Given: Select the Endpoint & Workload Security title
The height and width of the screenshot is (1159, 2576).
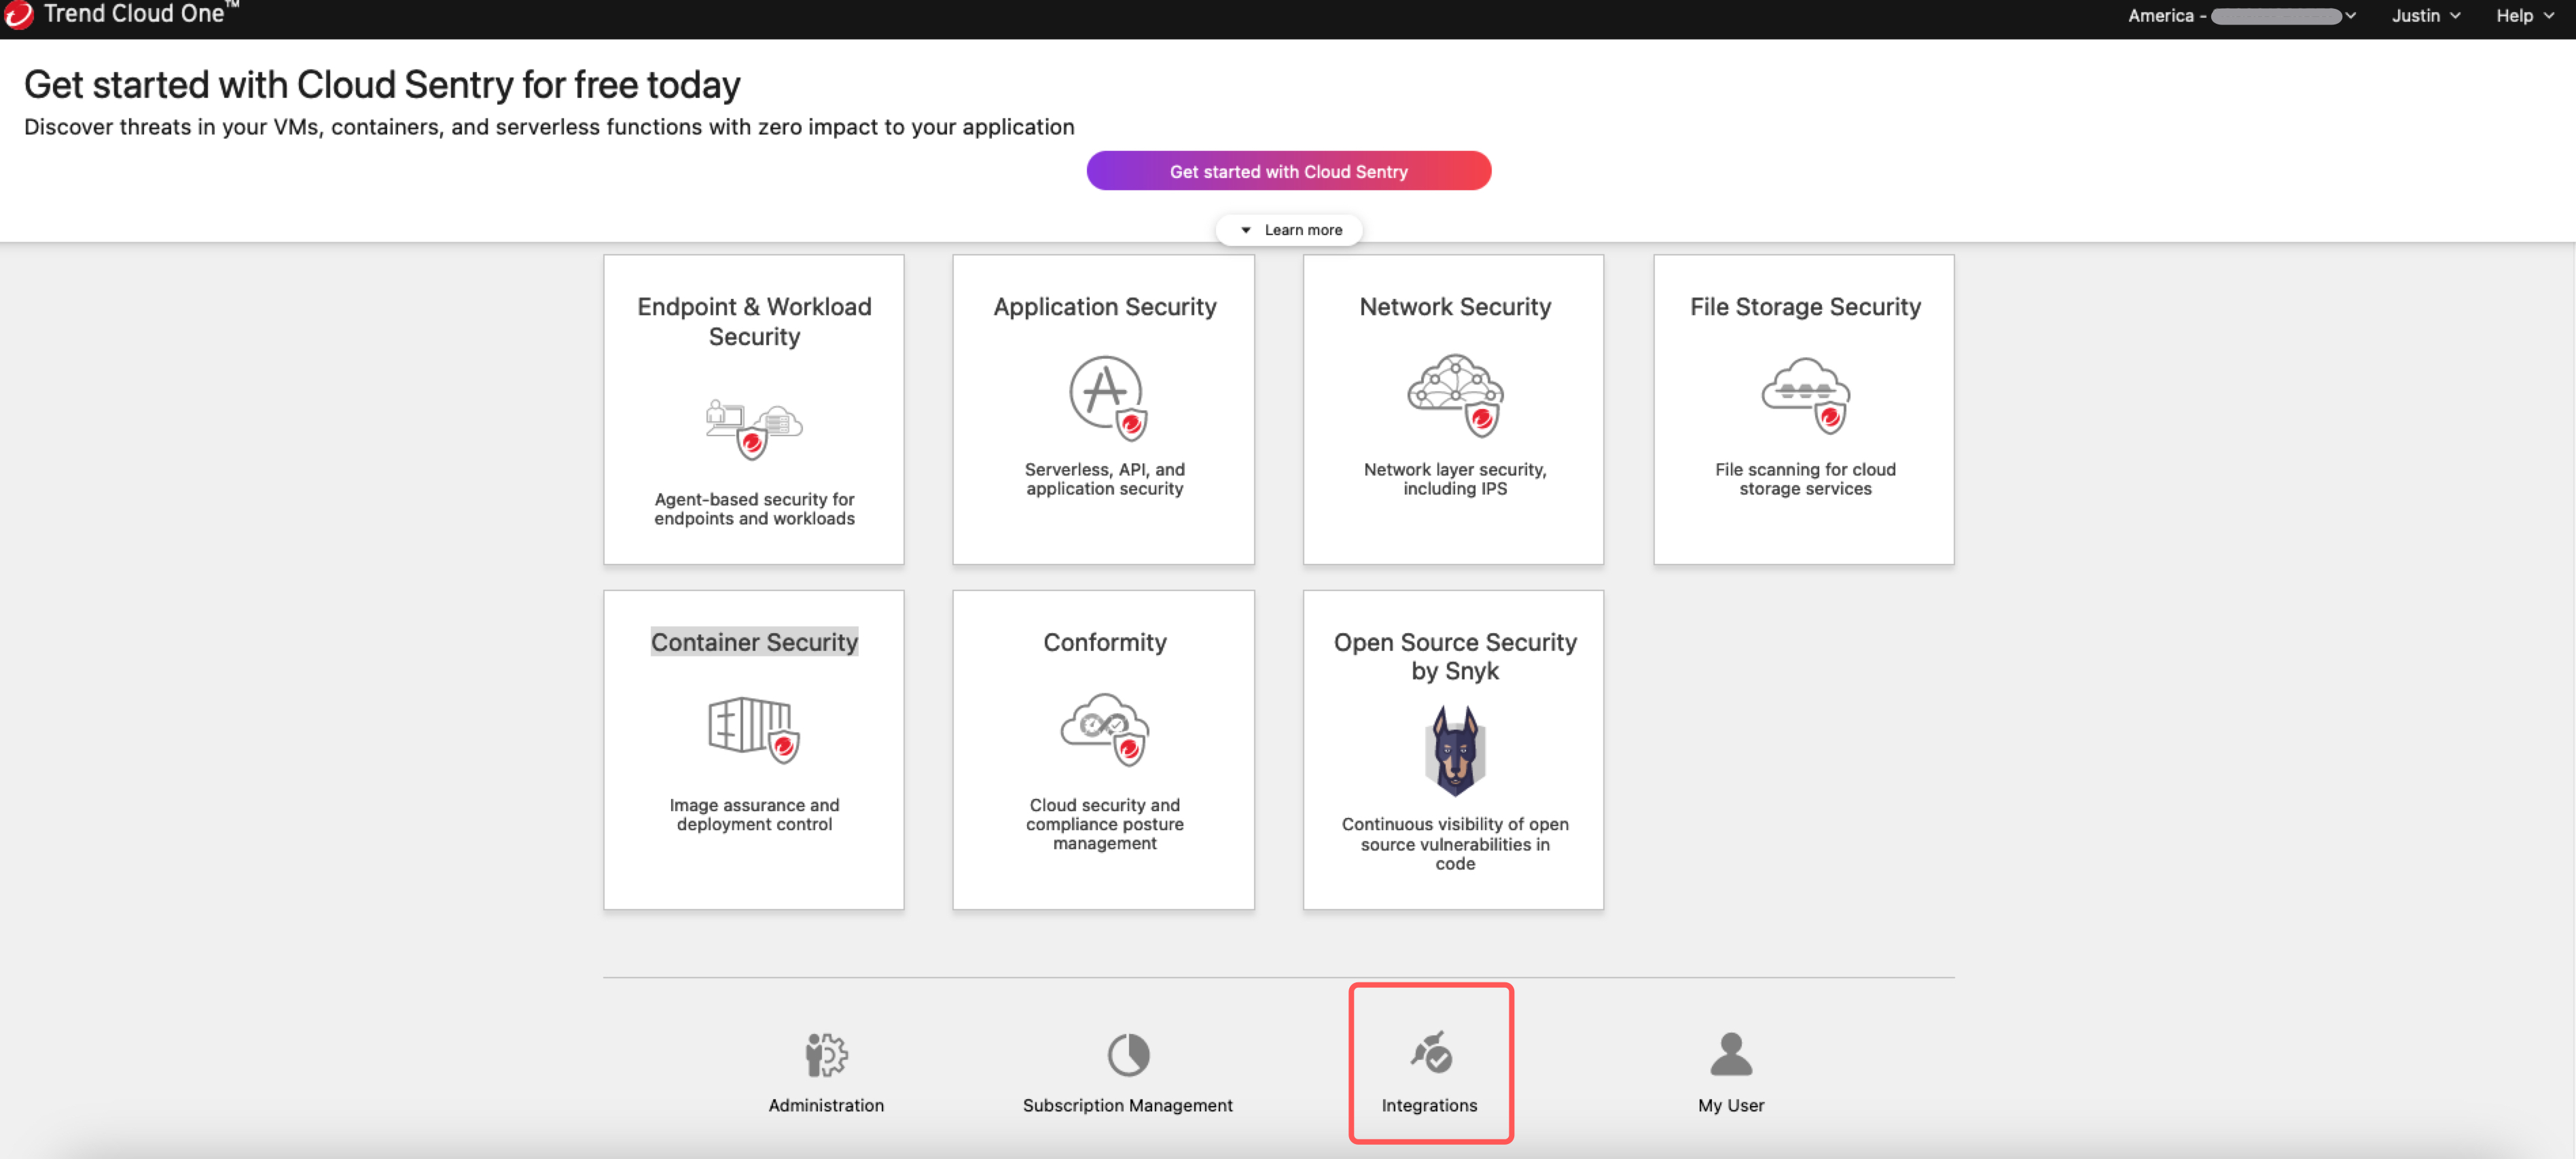Looking at the screenshot, I should click(x=754, y=321).
